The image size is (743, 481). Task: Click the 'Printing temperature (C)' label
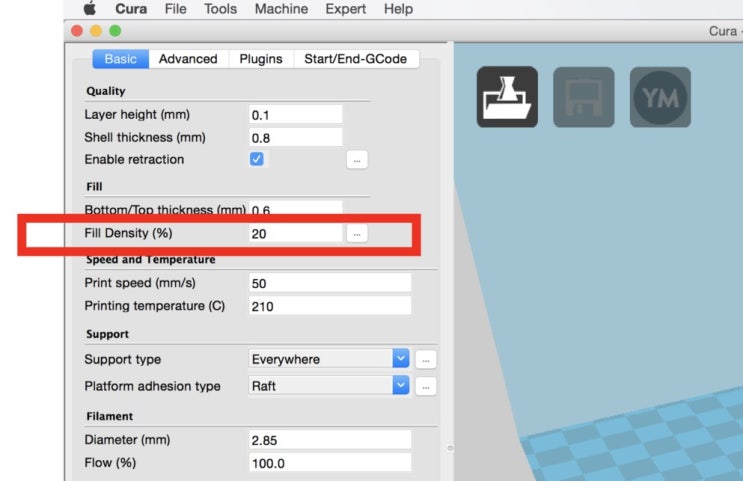[154, 306]
